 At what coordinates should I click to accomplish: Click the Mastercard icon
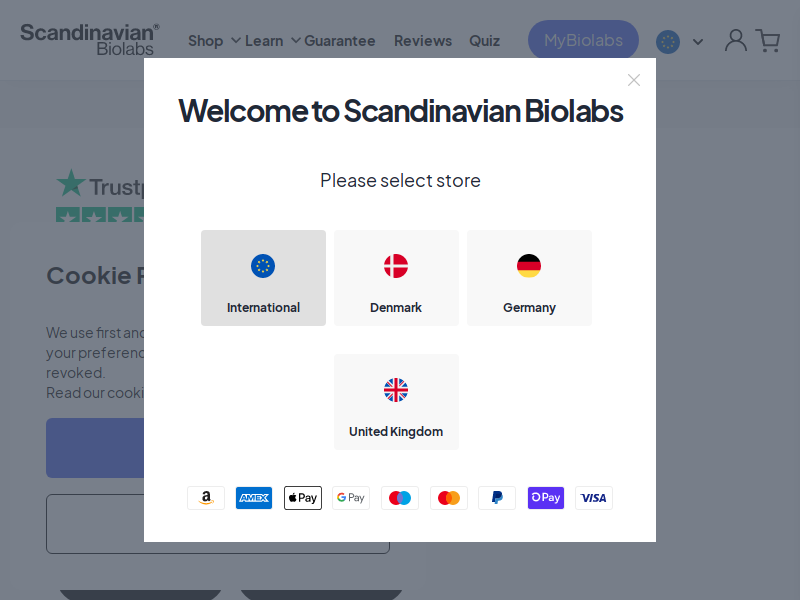pyautogui.click(x=448, y=497)
